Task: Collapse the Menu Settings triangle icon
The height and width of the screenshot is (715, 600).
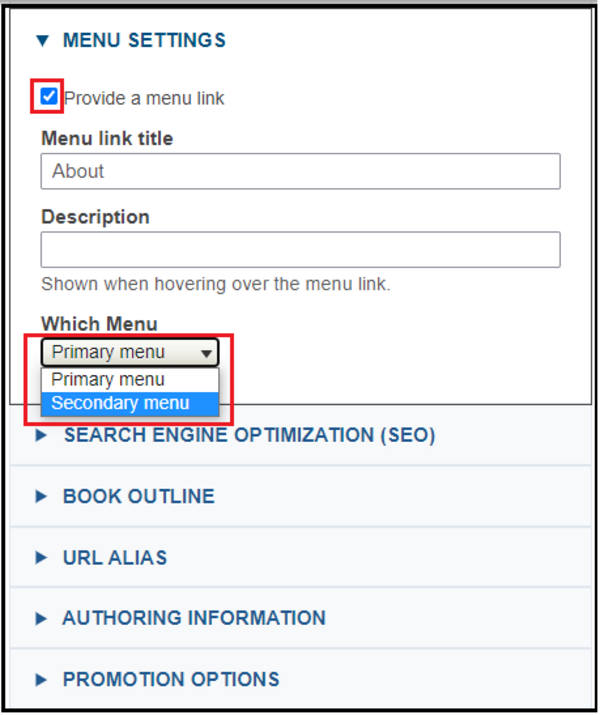Action: click(x=41, y=41)
